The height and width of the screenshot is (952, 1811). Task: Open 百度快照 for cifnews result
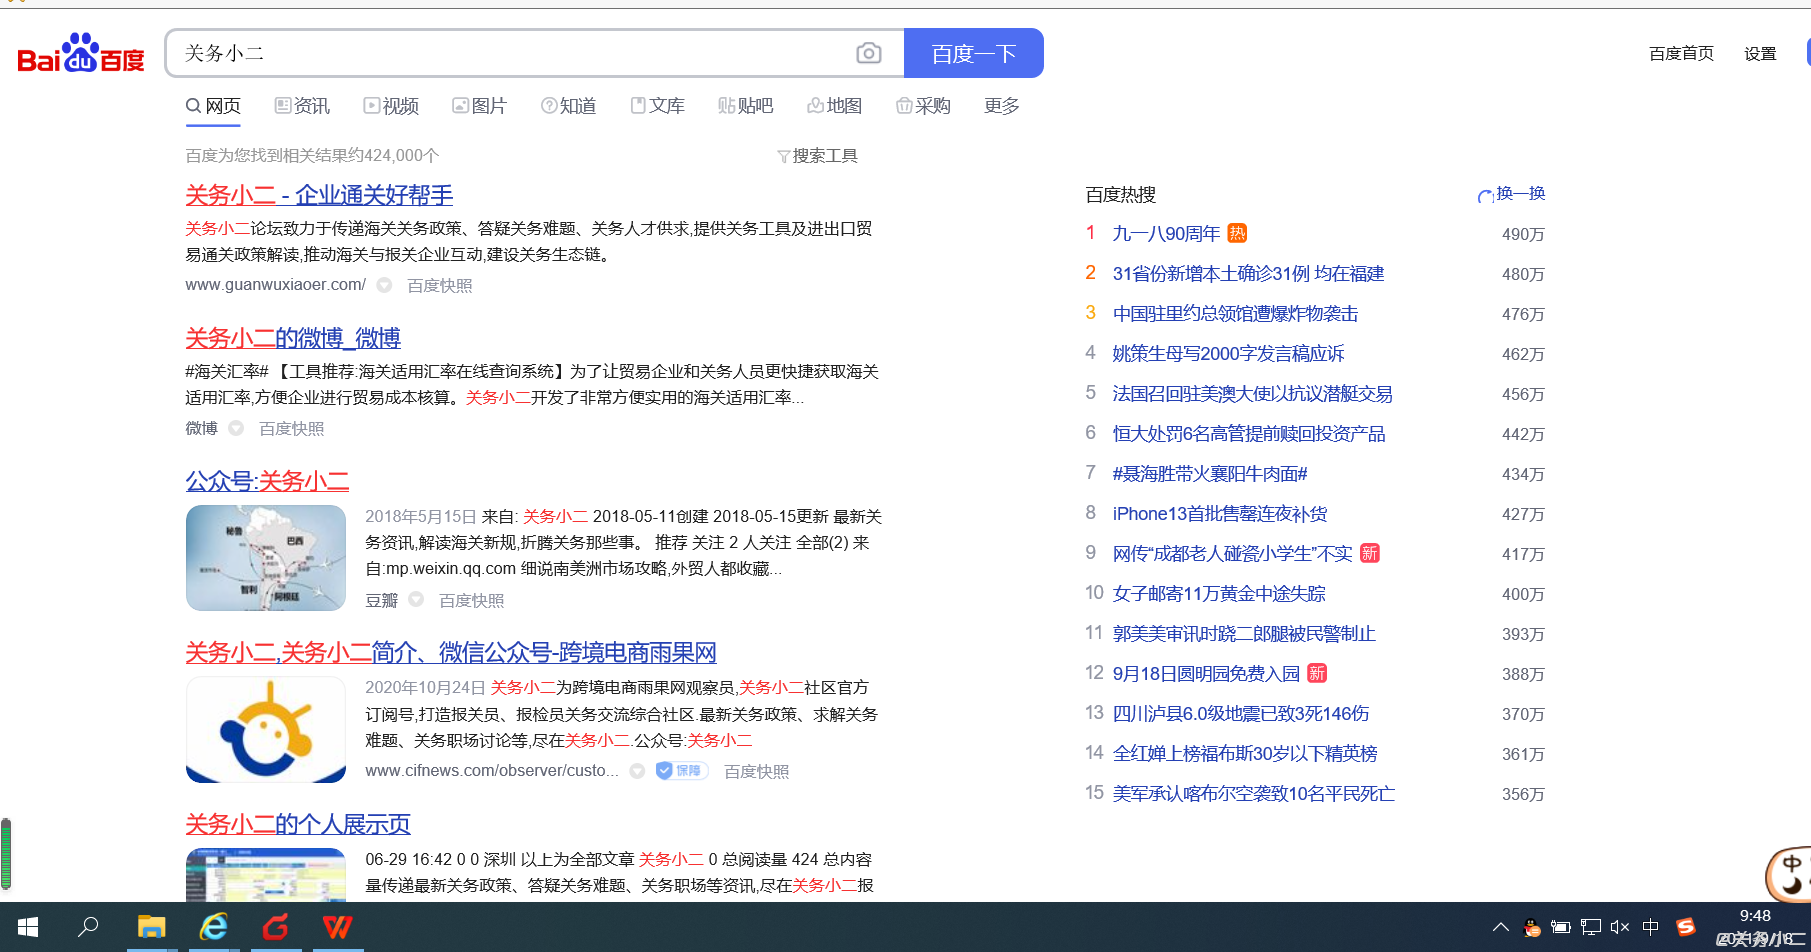[757, 772]
